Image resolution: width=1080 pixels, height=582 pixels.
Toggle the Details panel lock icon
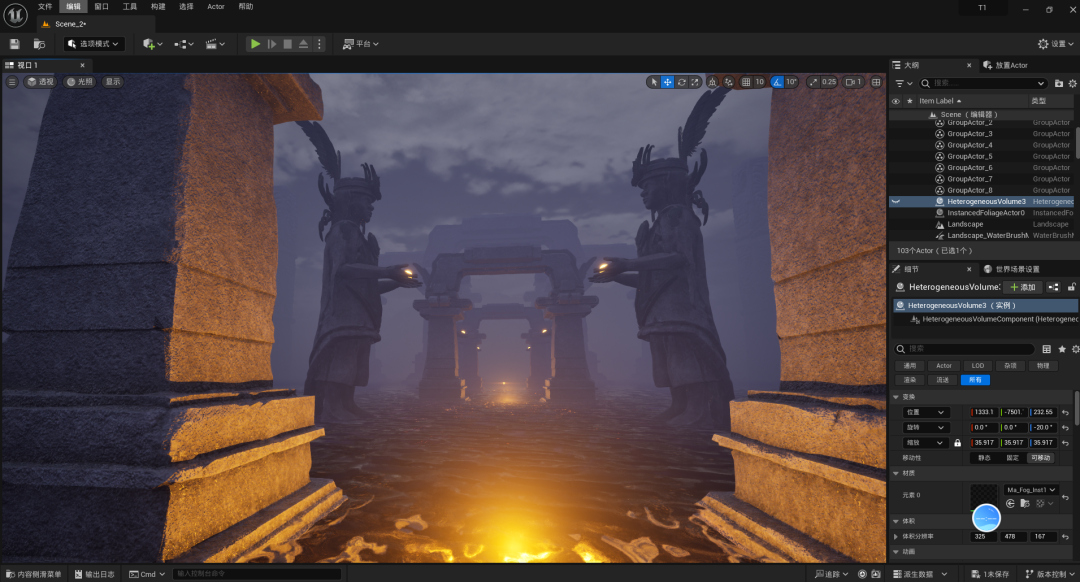[1072, 287]
